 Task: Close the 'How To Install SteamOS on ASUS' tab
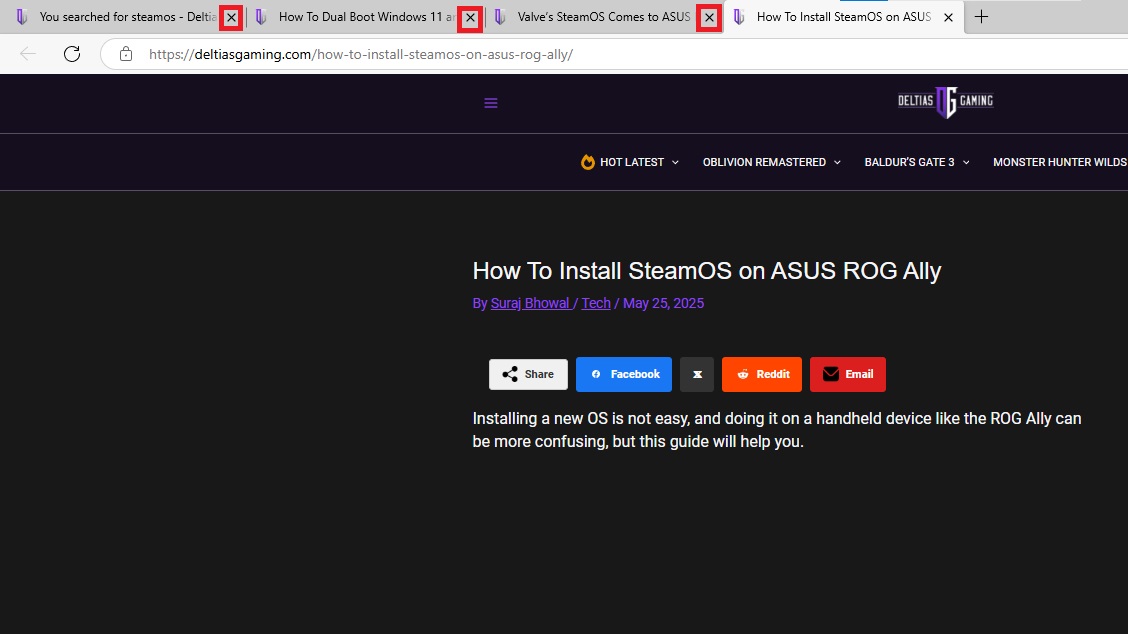point(948,17)
